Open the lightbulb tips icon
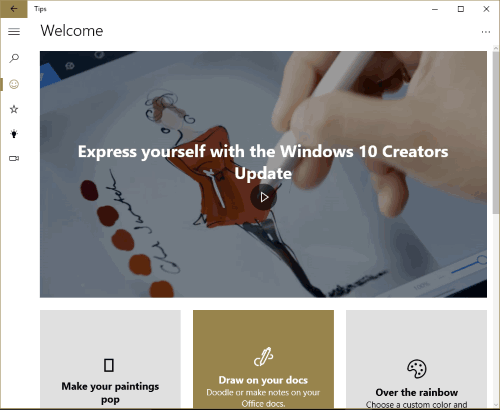500x410 pixels. click(x=14, y=134)
